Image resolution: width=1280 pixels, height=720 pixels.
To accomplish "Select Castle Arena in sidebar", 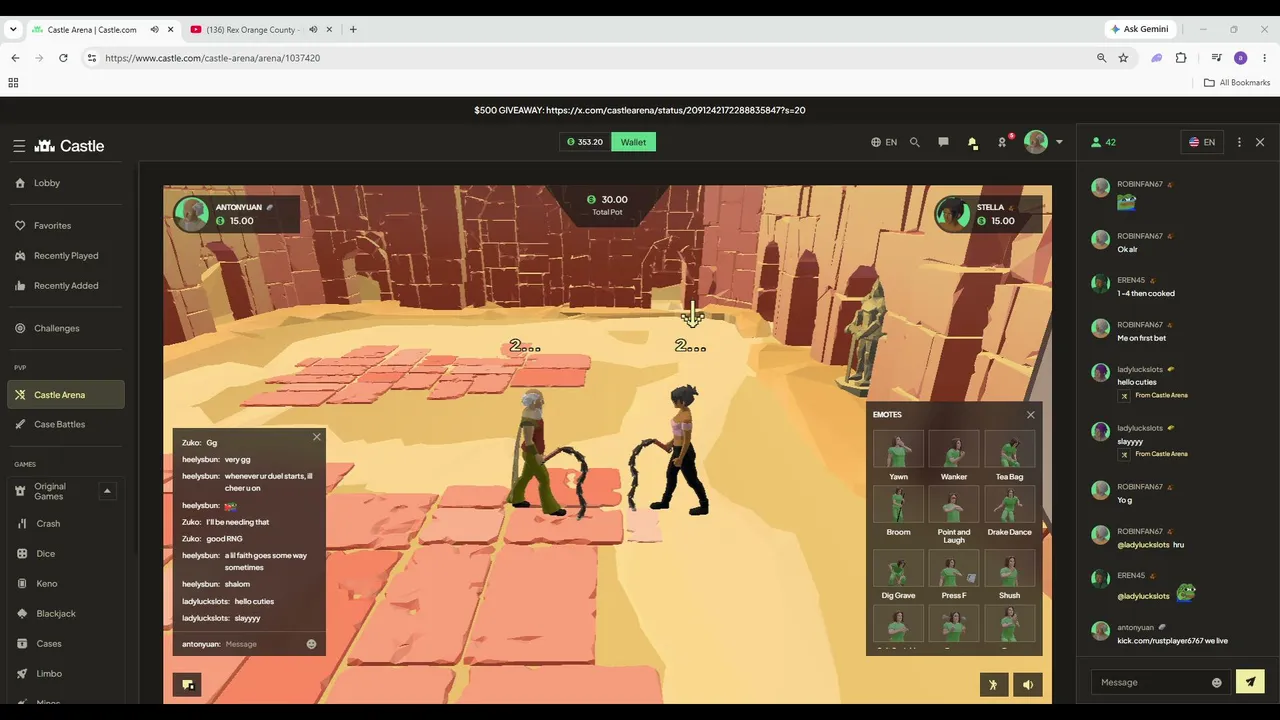I will tap(66, 395).
